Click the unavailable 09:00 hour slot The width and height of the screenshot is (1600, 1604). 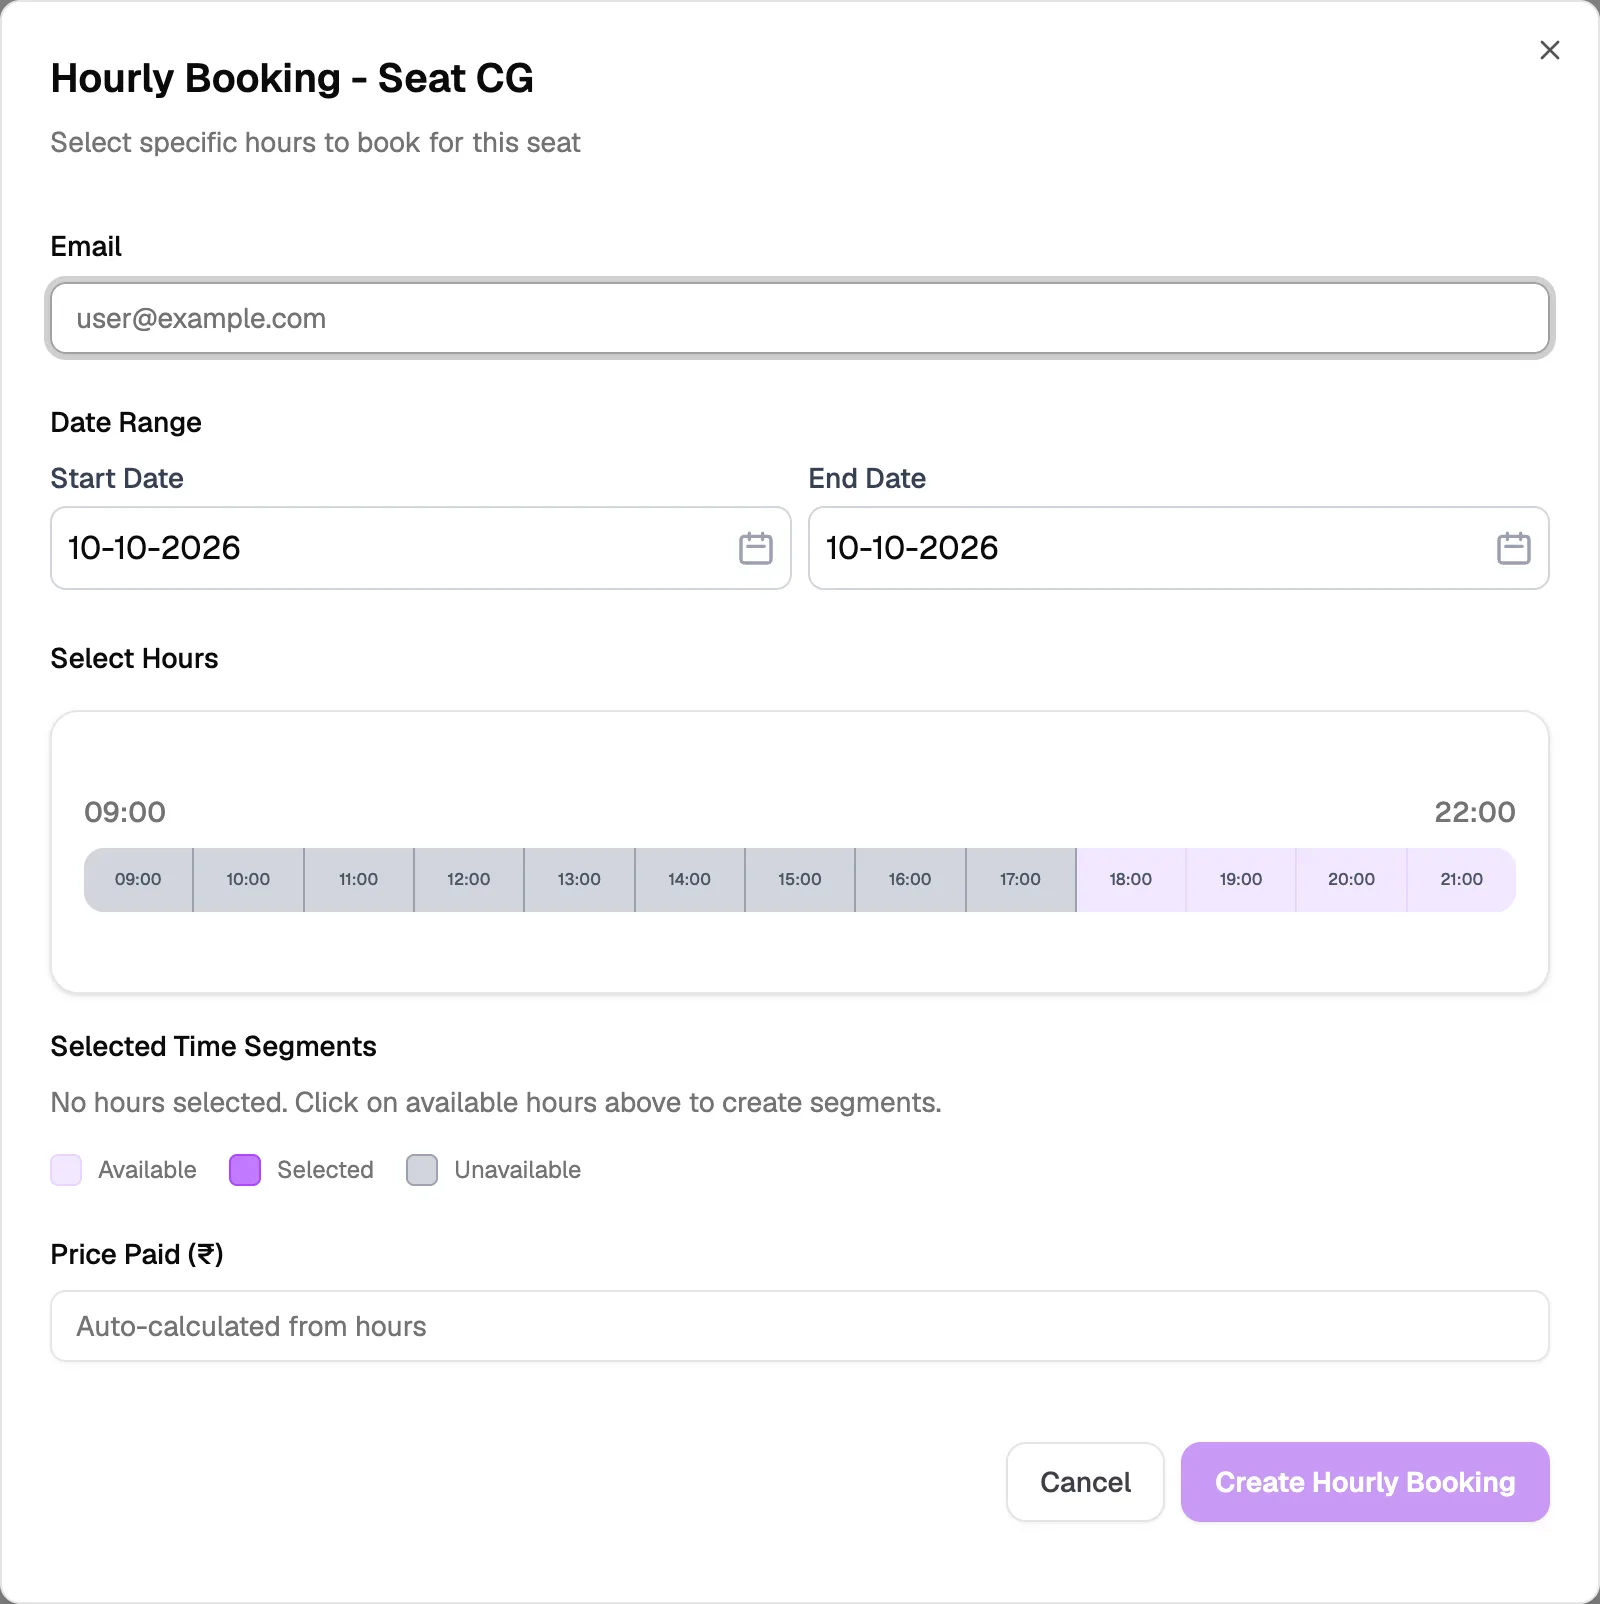click(x=138, y=880)
